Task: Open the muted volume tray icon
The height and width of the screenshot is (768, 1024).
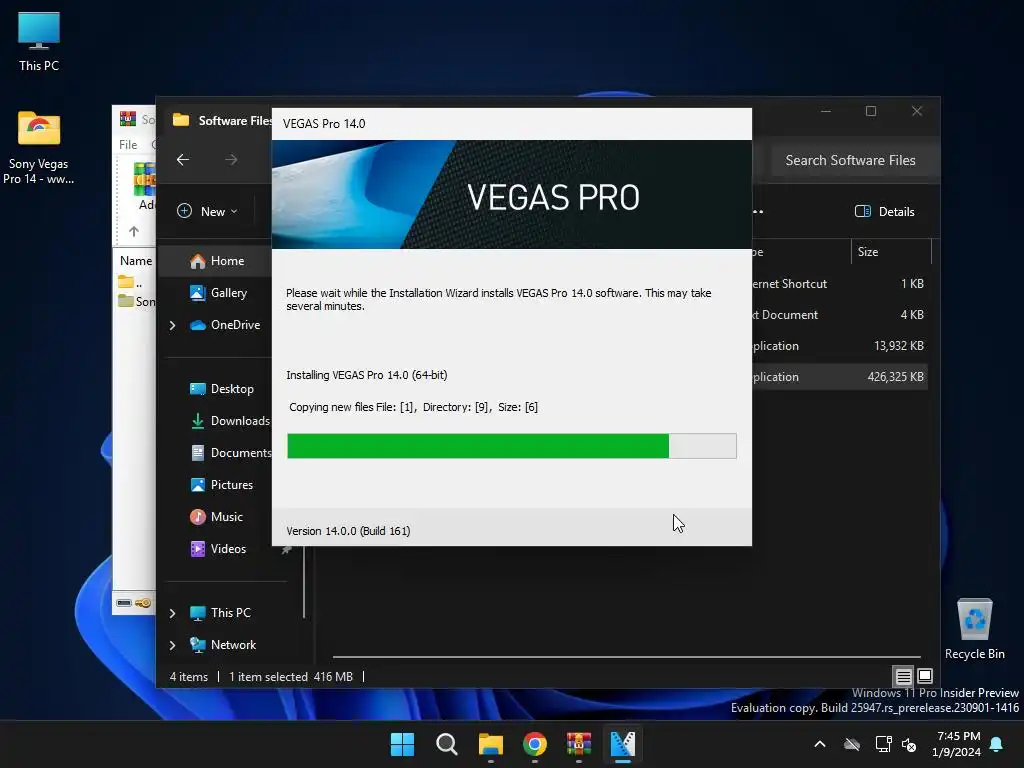Action: (908, 744)
